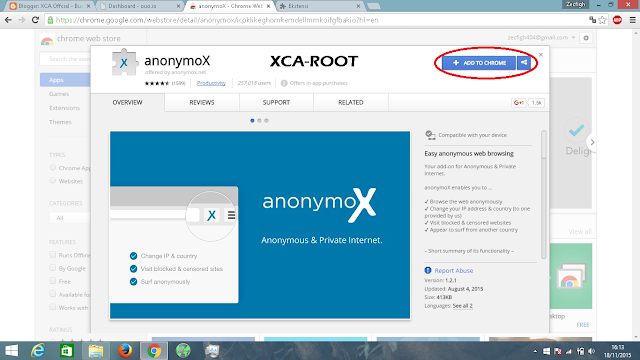
Task: Switch to Chrome in the taskbar
Action: (154, 351)
